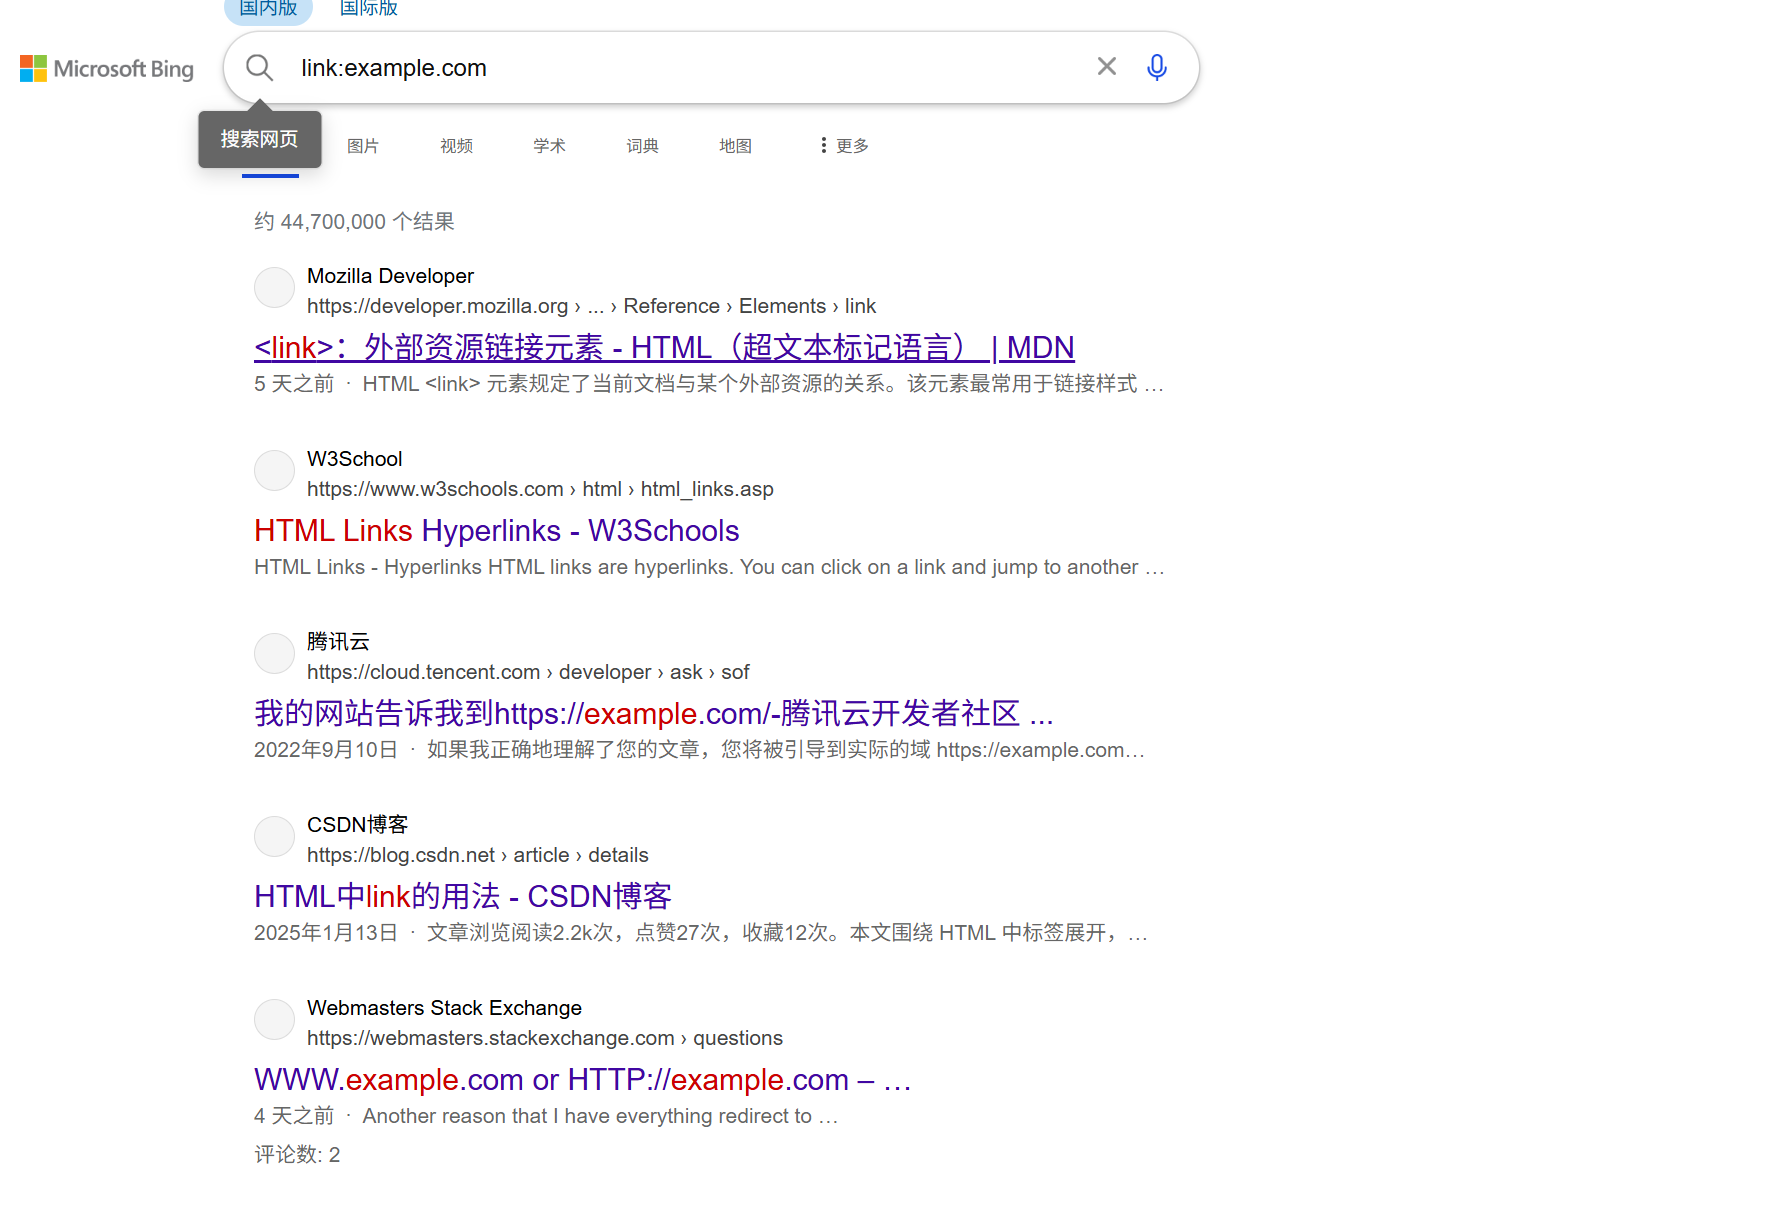The image size is (1766, 1224).
Task: Open the 更多 dropdown menu
Action: coord(843,145)
